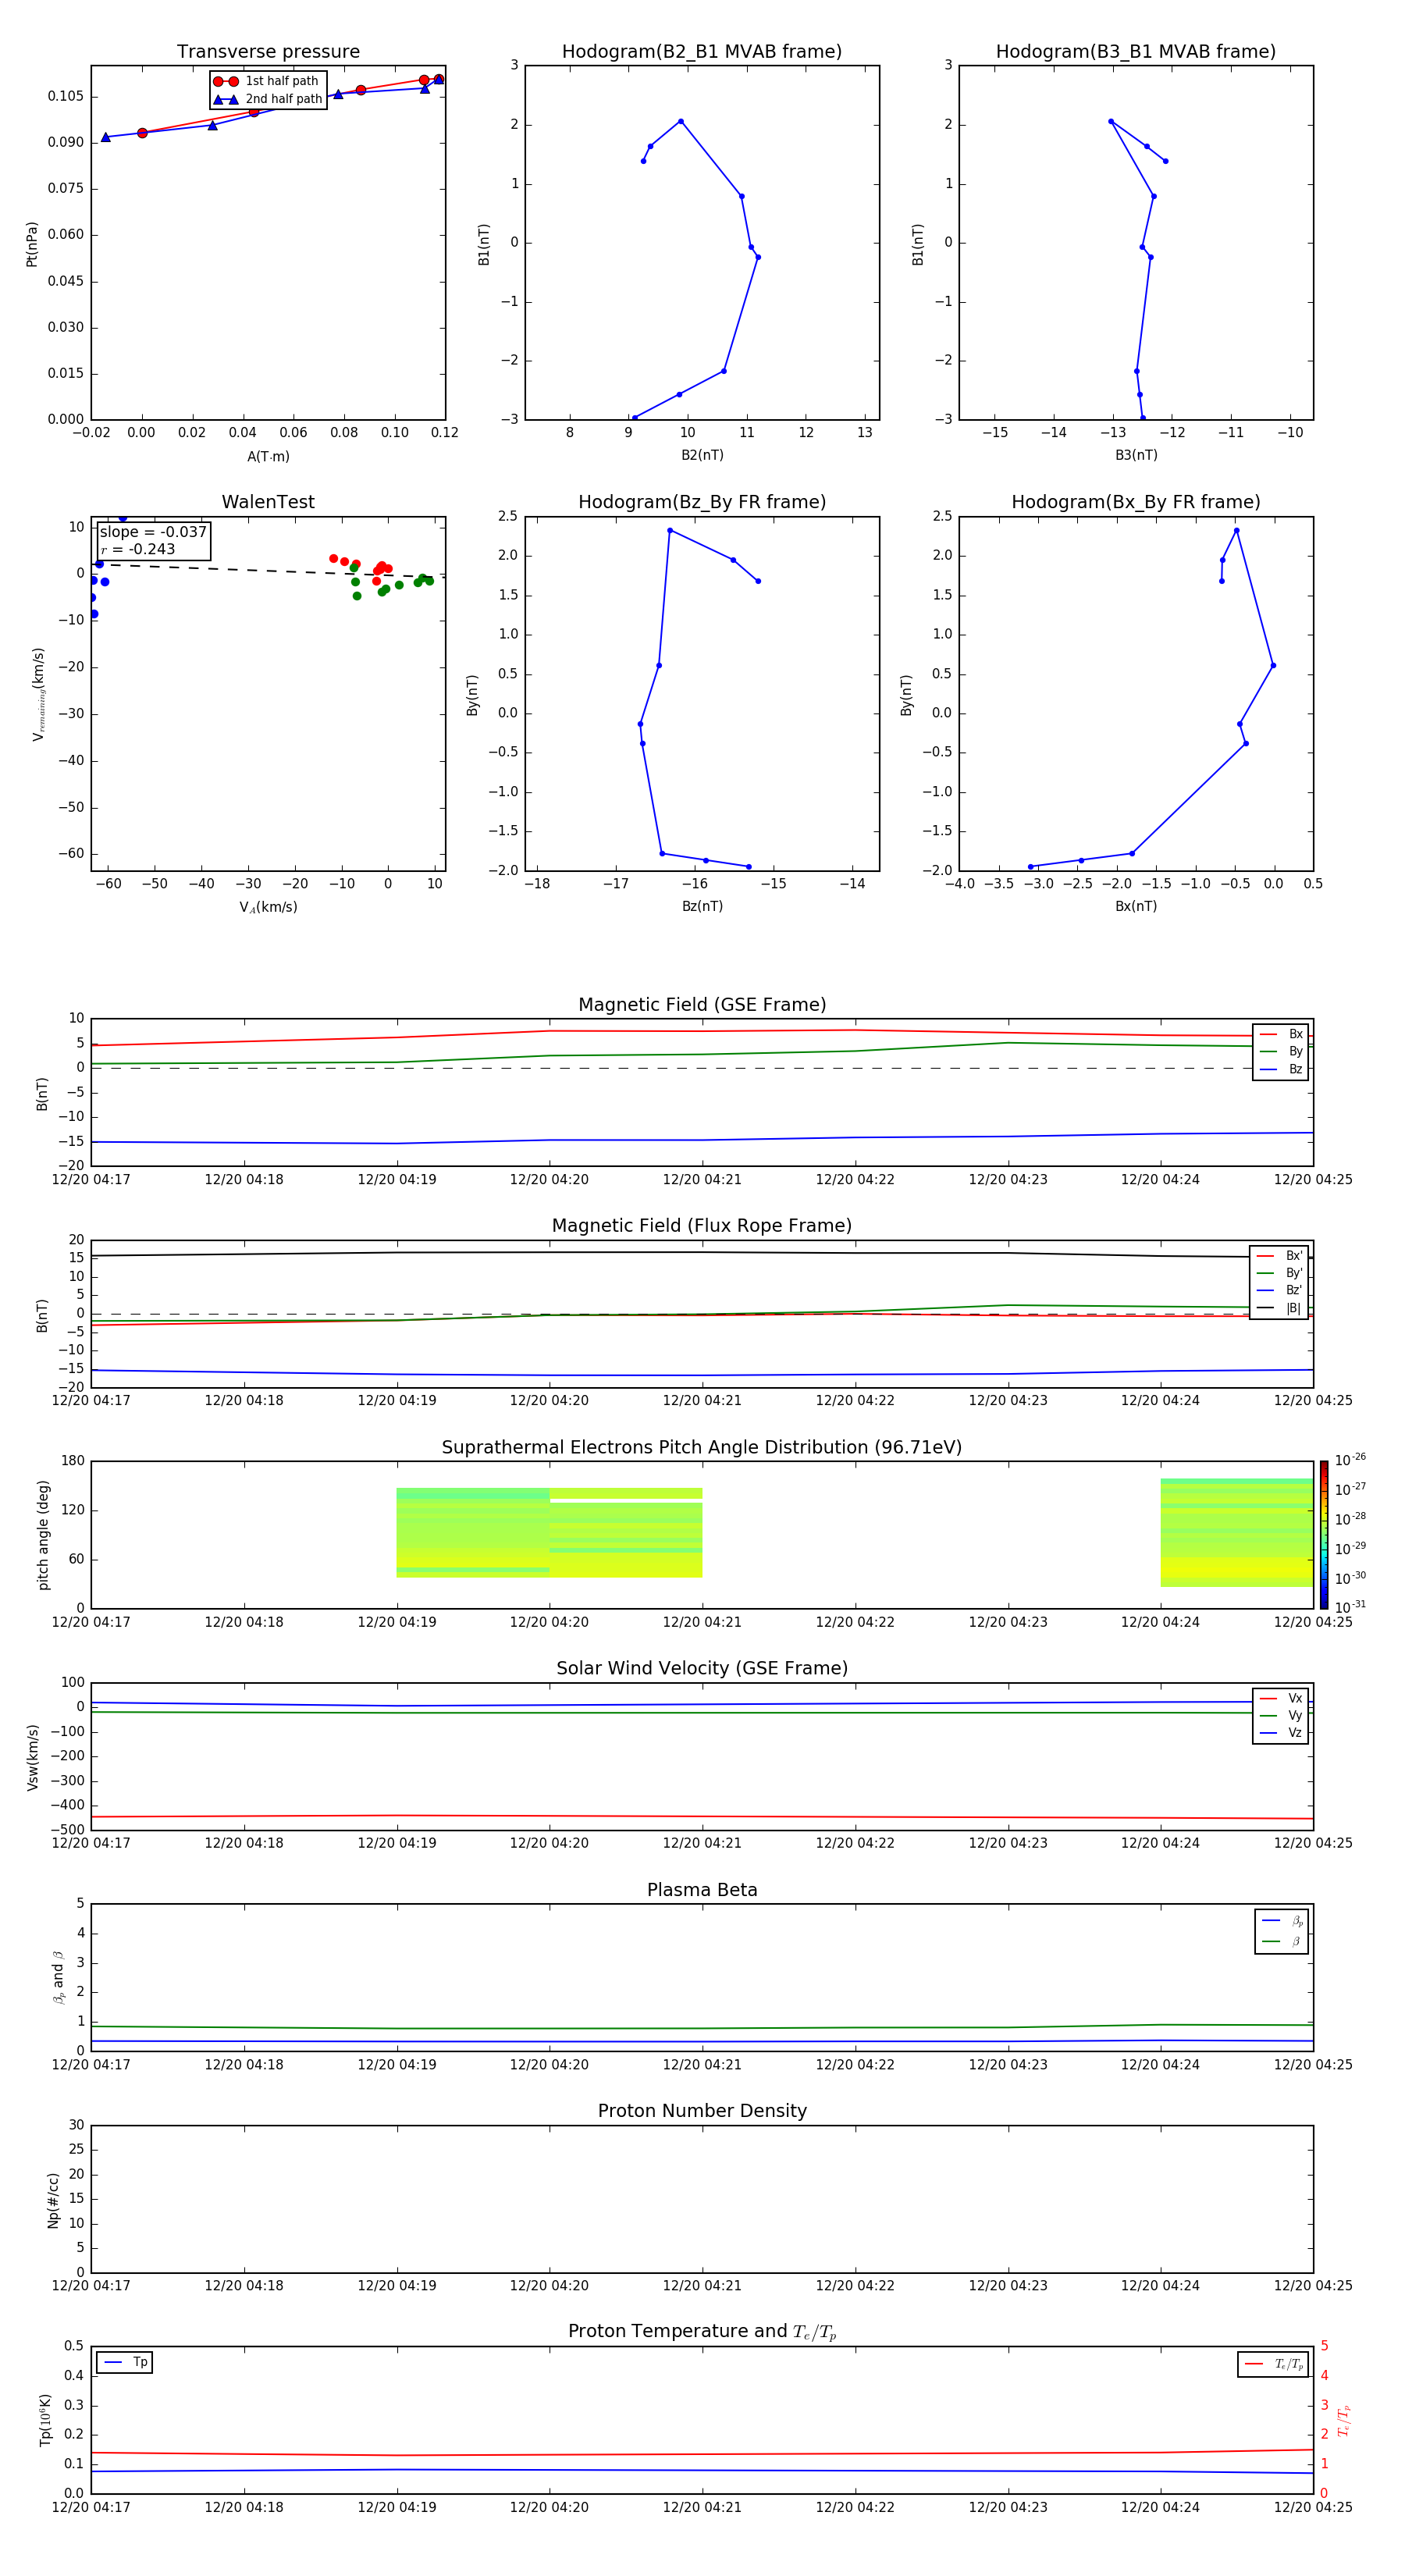Select '2nd half path' legend entry
This screenshot has width=1405, height=2576.
[x=268, y=99]
